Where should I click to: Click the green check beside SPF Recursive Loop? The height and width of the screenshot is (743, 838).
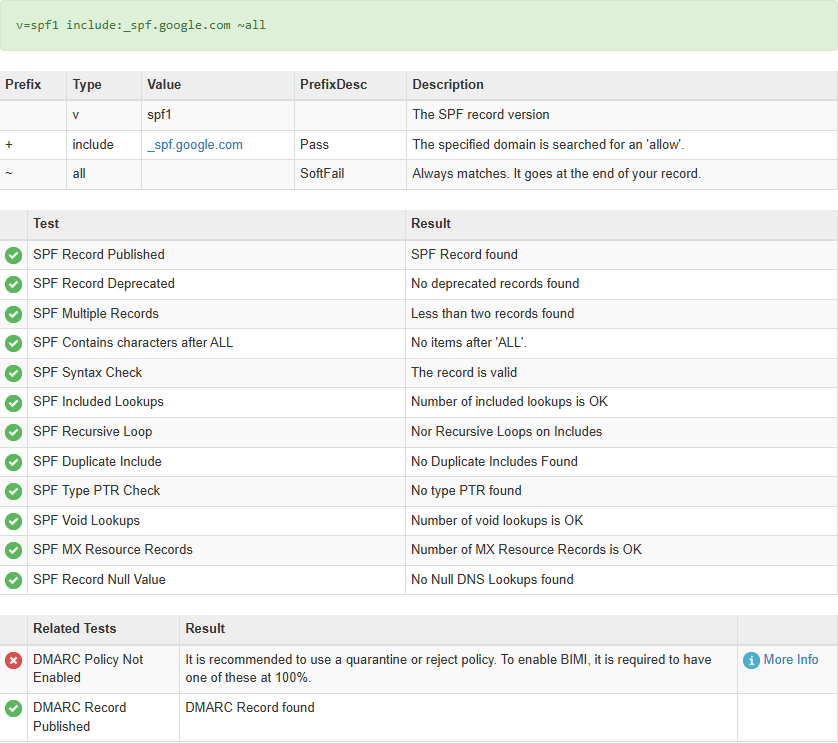click(13, 432)
